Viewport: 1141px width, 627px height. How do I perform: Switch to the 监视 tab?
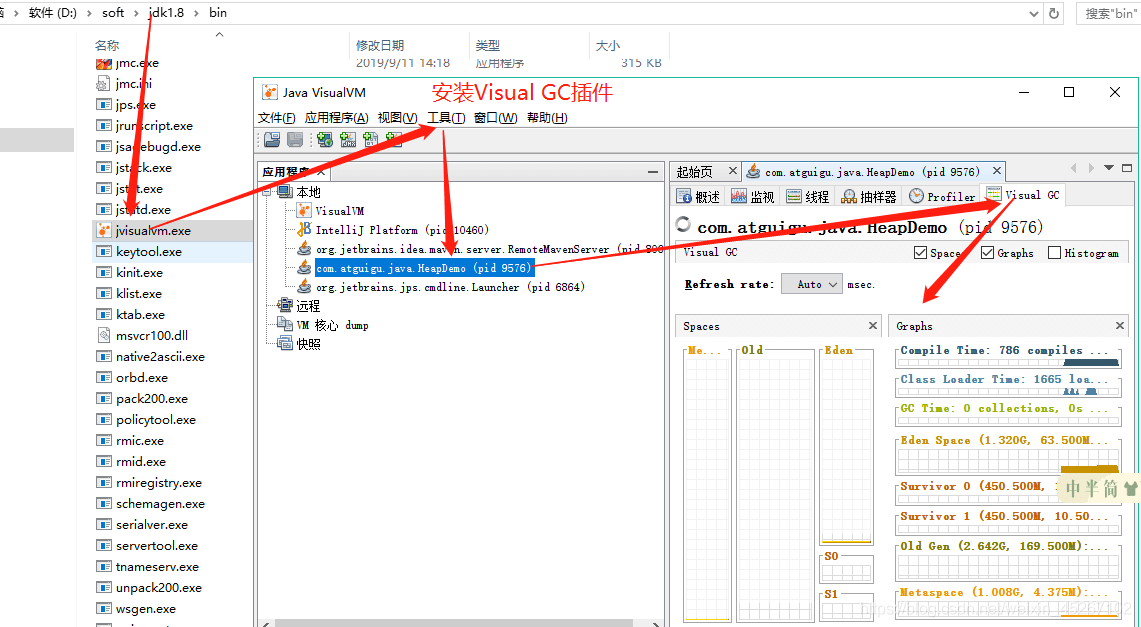(x=752, y=196)
